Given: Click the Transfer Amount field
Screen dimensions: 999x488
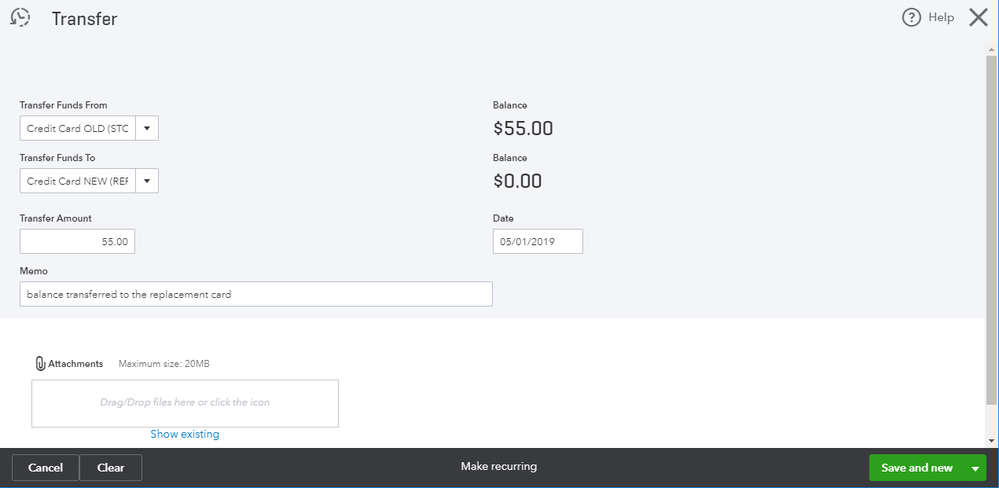Looking at the screenshot, I should (x=77, y=242).
